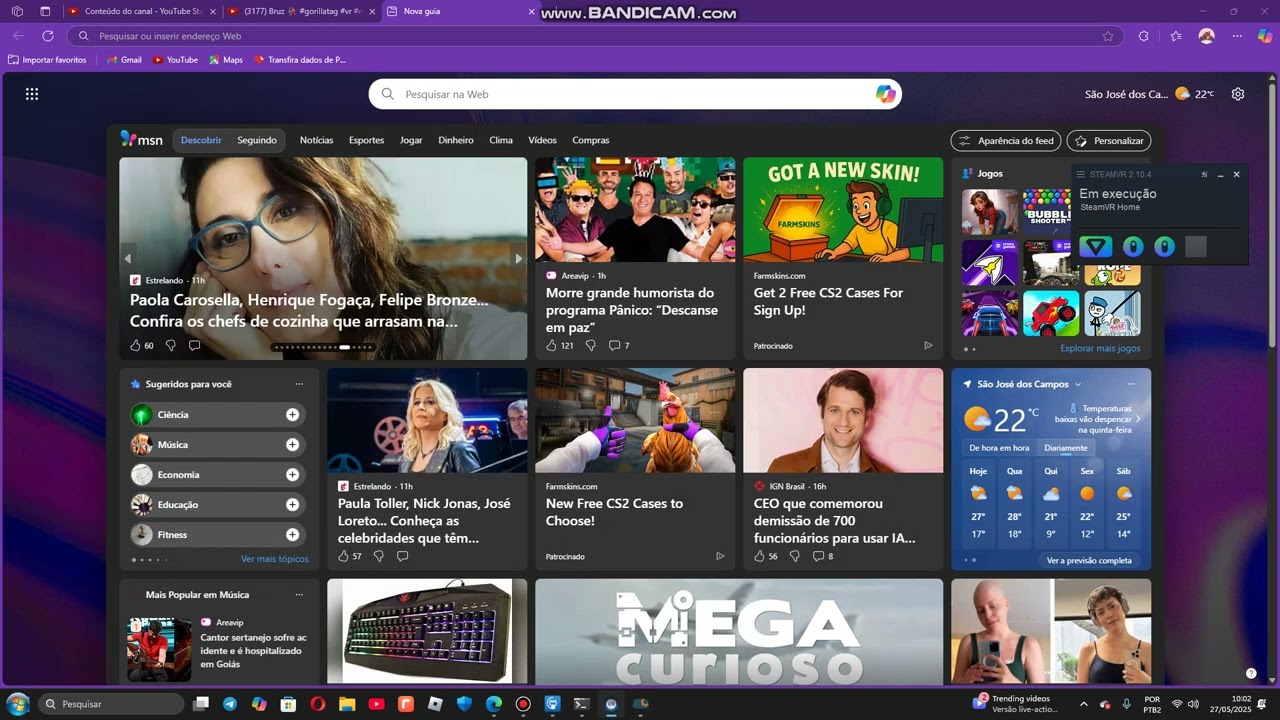Open the favorites list icon in toolbar
Image resolution: width=1280 pixels, height=720 pixels.
(1176, 36)
